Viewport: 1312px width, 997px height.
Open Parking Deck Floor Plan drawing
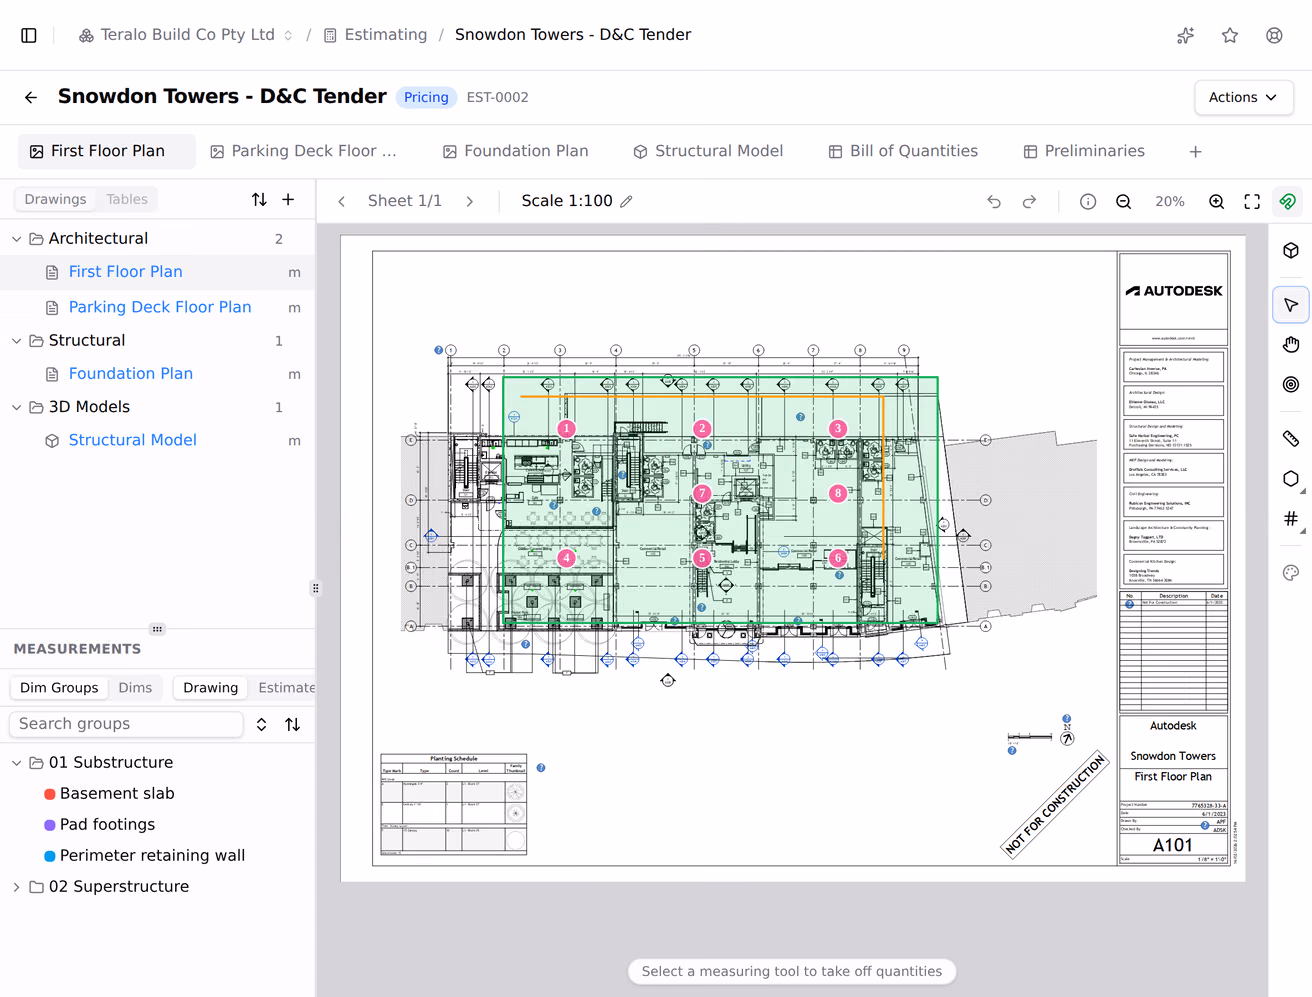click(x=160, y=307)
